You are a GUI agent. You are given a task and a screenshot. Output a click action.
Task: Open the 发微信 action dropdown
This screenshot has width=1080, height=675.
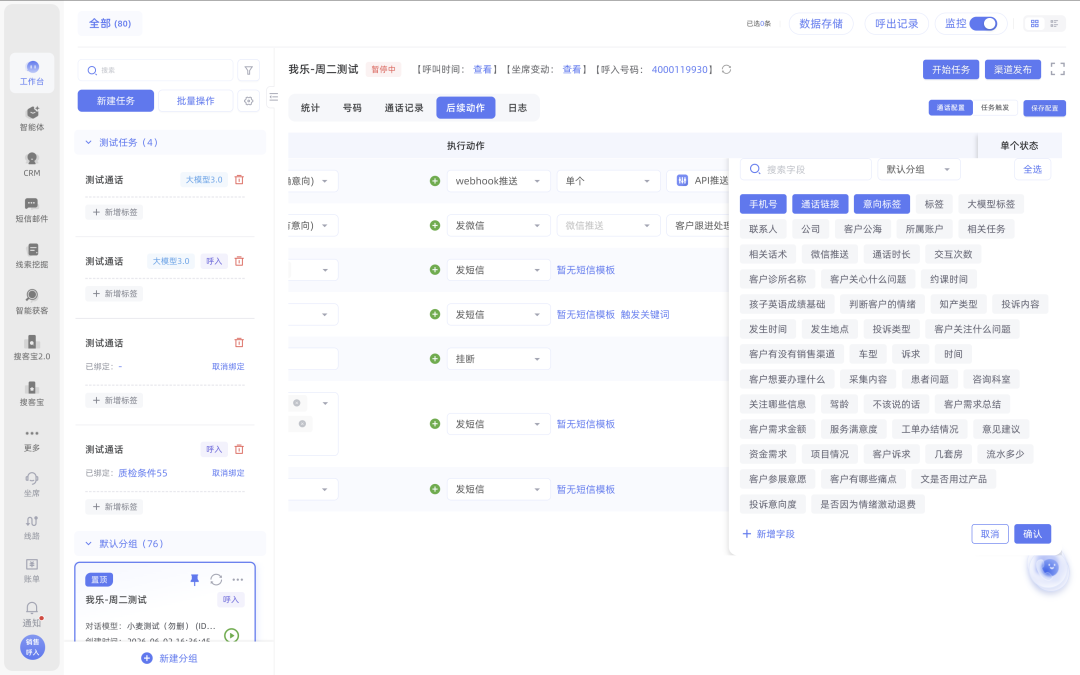(499, 226)
